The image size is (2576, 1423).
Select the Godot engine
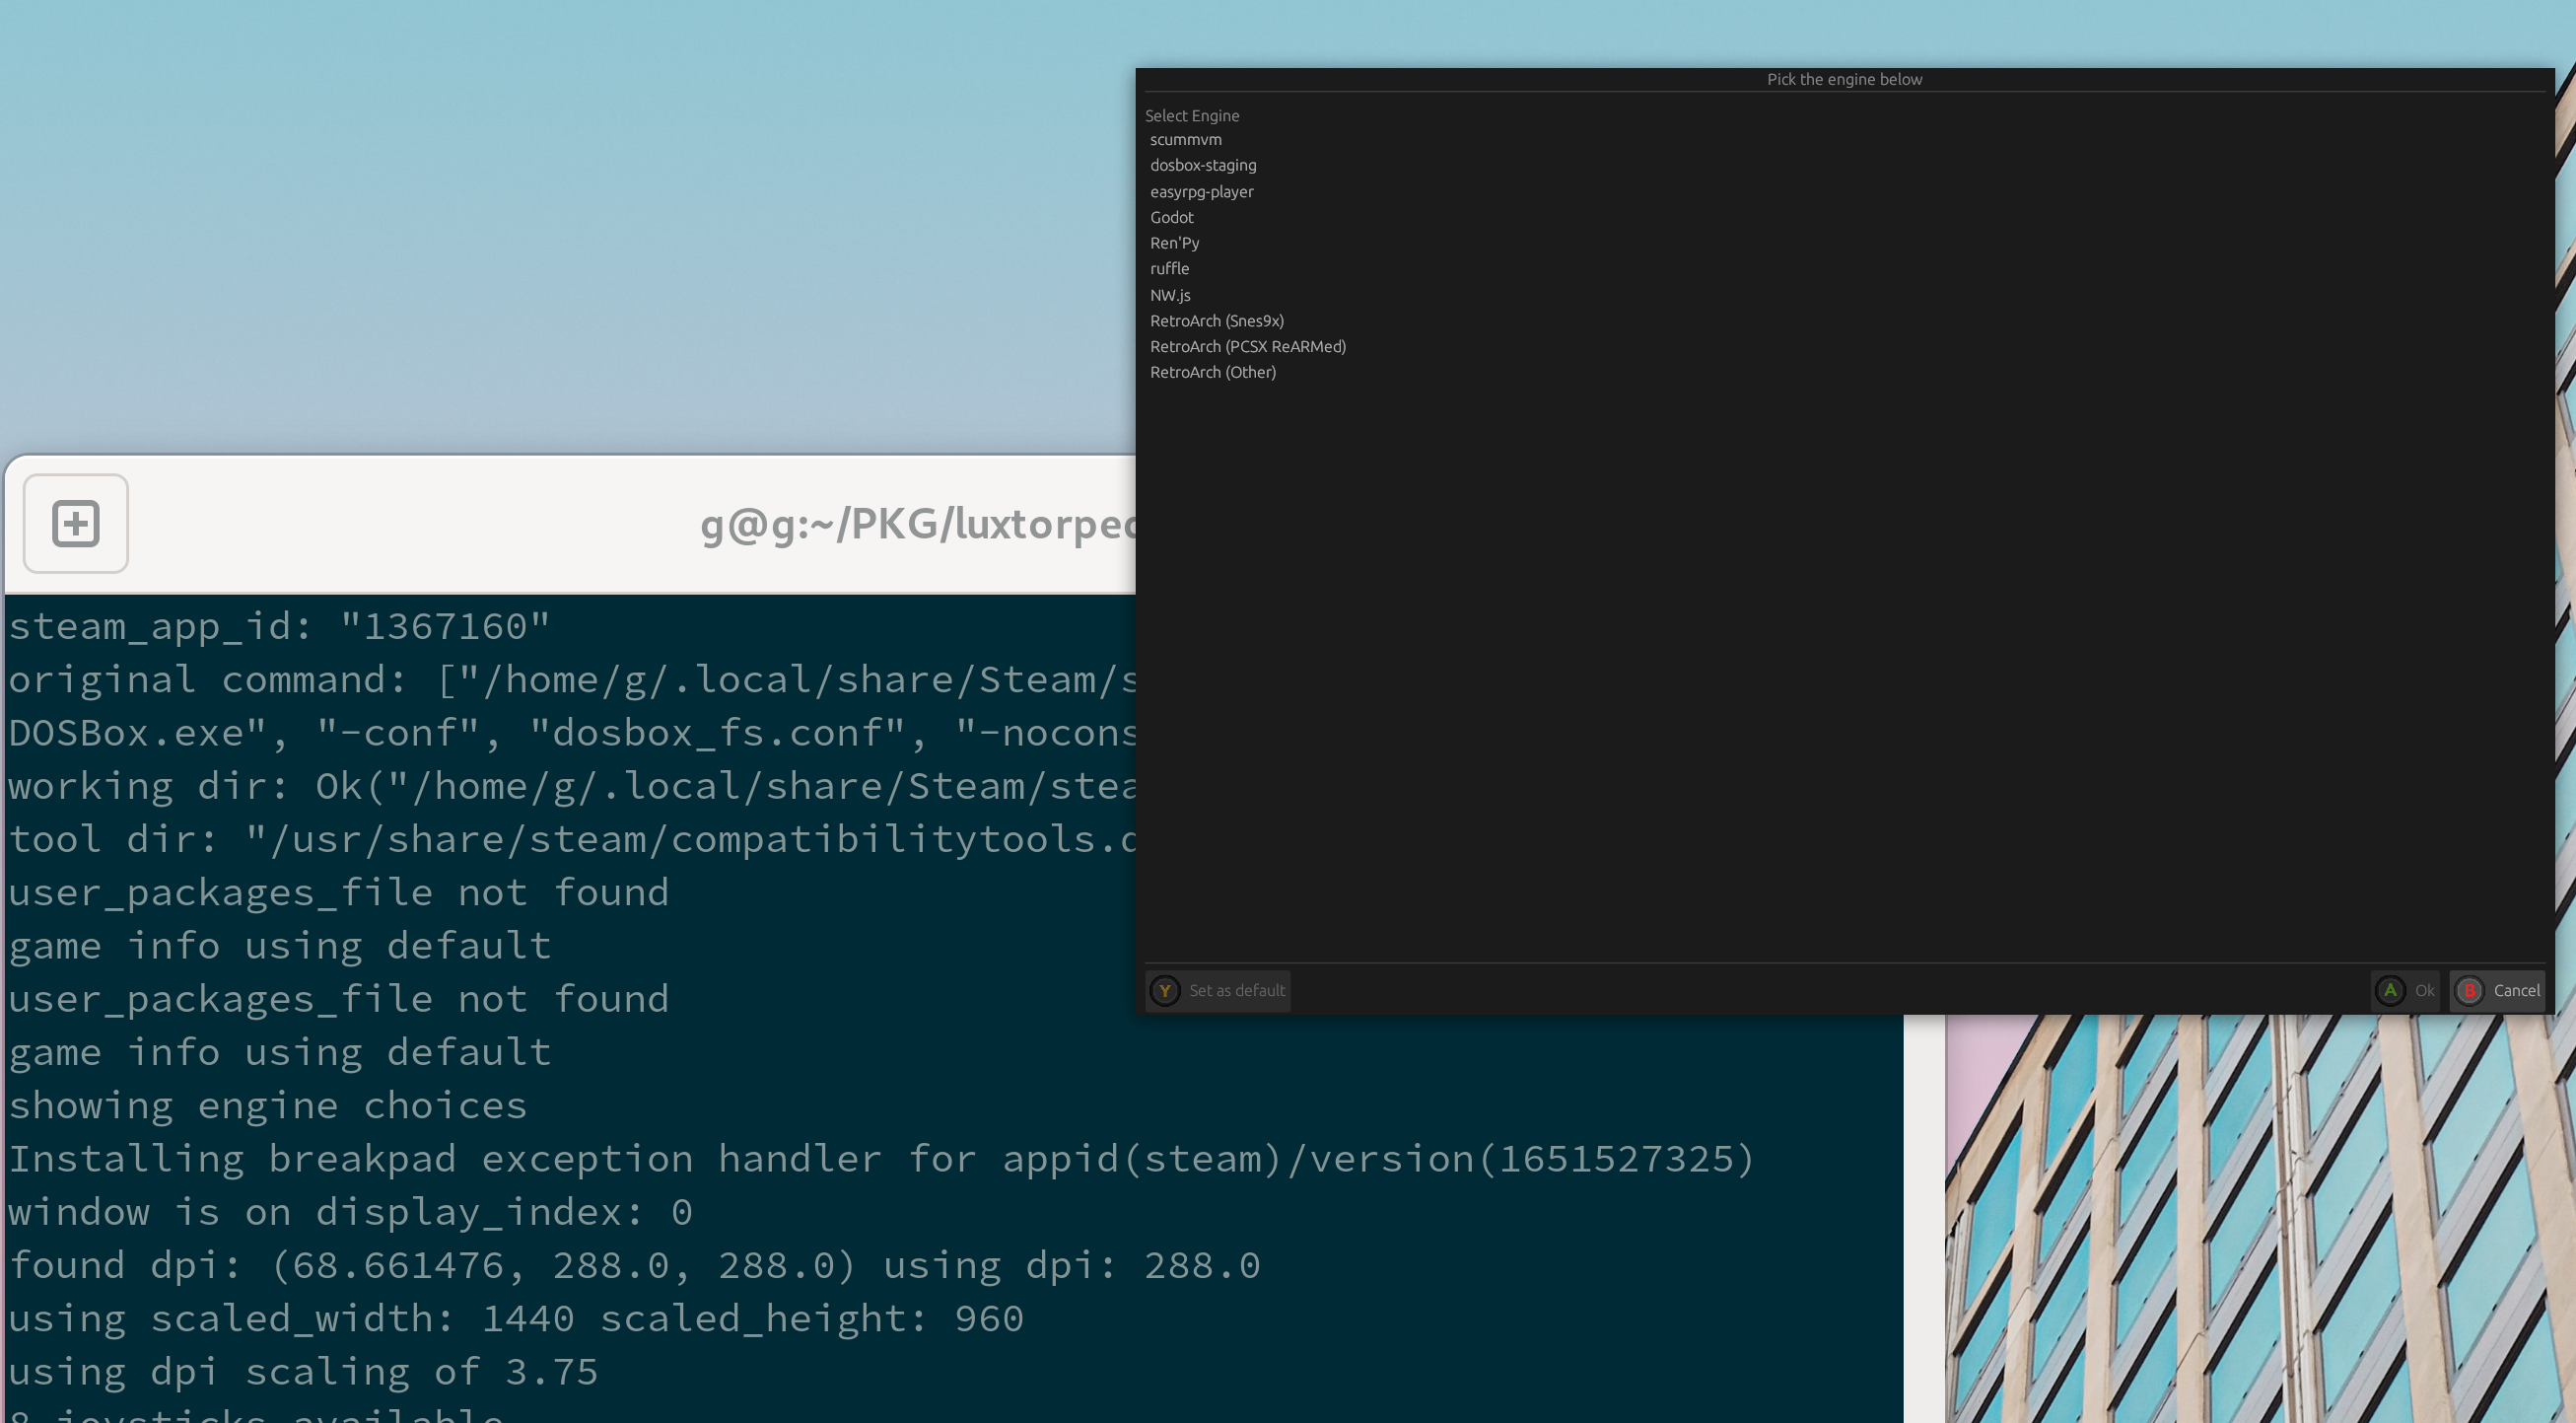(x=1172, y=217)
